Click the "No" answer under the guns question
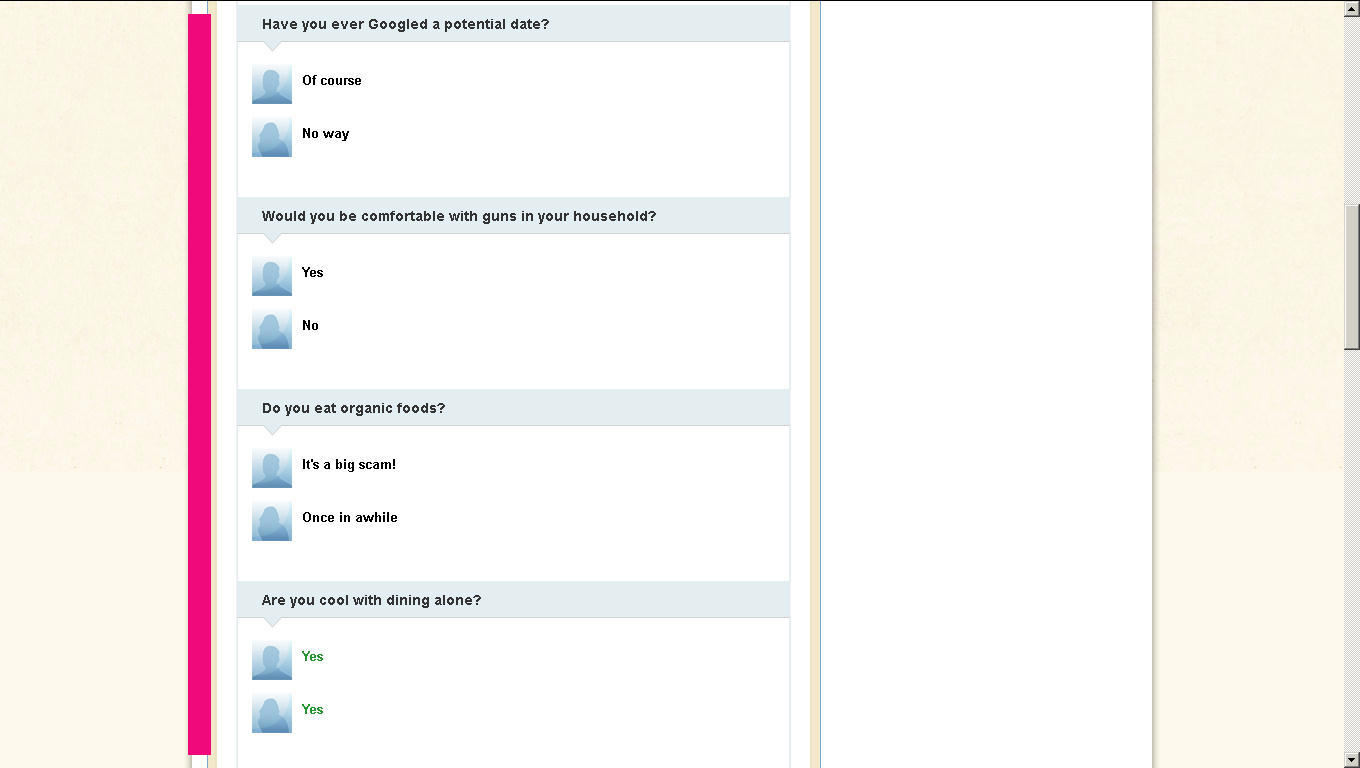Image resolution: width=1360 pixels, height=768 pixels. click(311, 325)
